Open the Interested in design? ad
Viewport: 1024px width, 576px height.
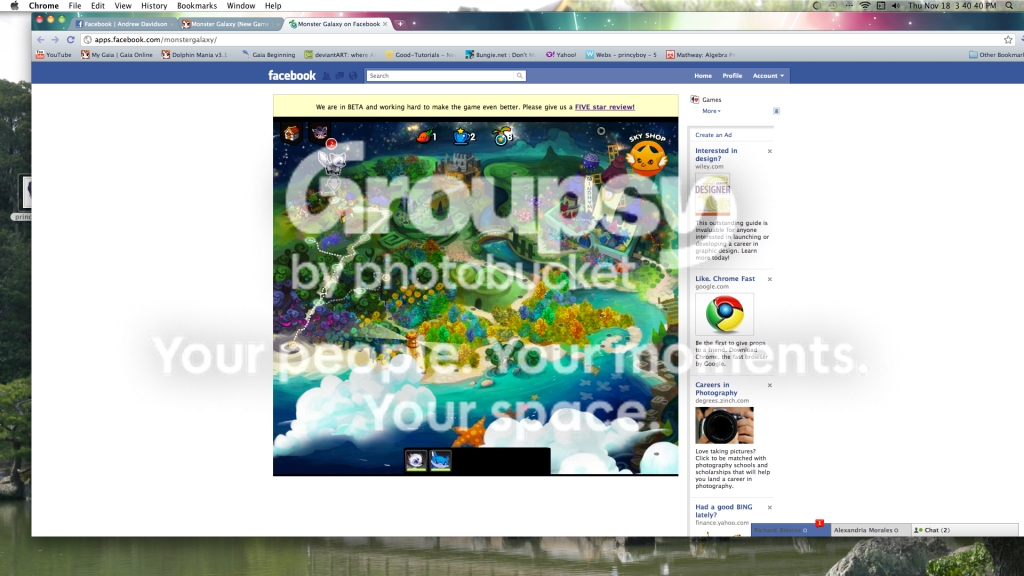pyautogui.click(x=716, y=154)
